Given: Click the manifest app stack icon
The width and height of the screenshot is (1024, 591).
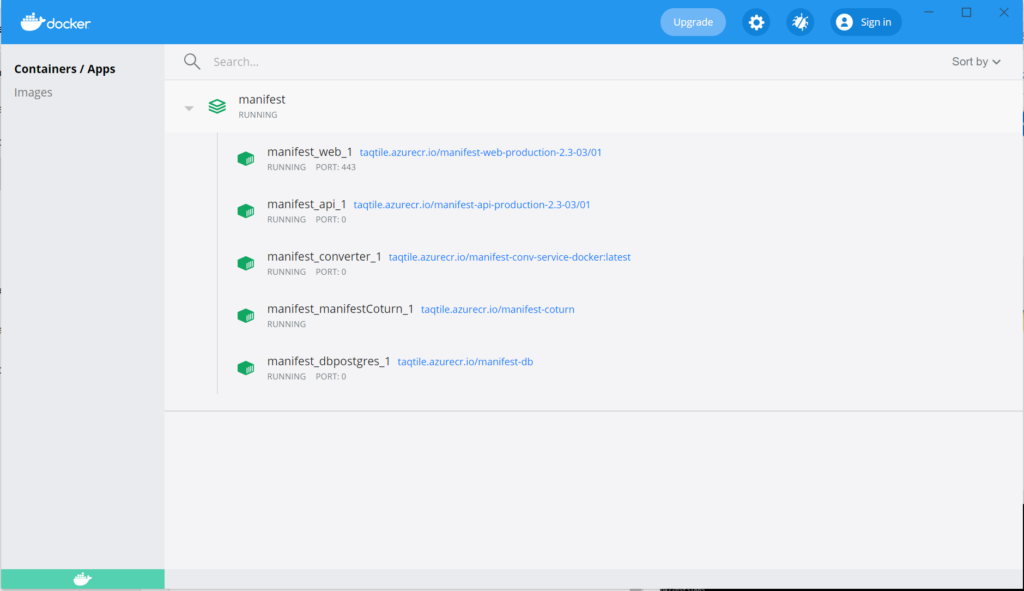Looking at the screenshot, I should [217, 106].
